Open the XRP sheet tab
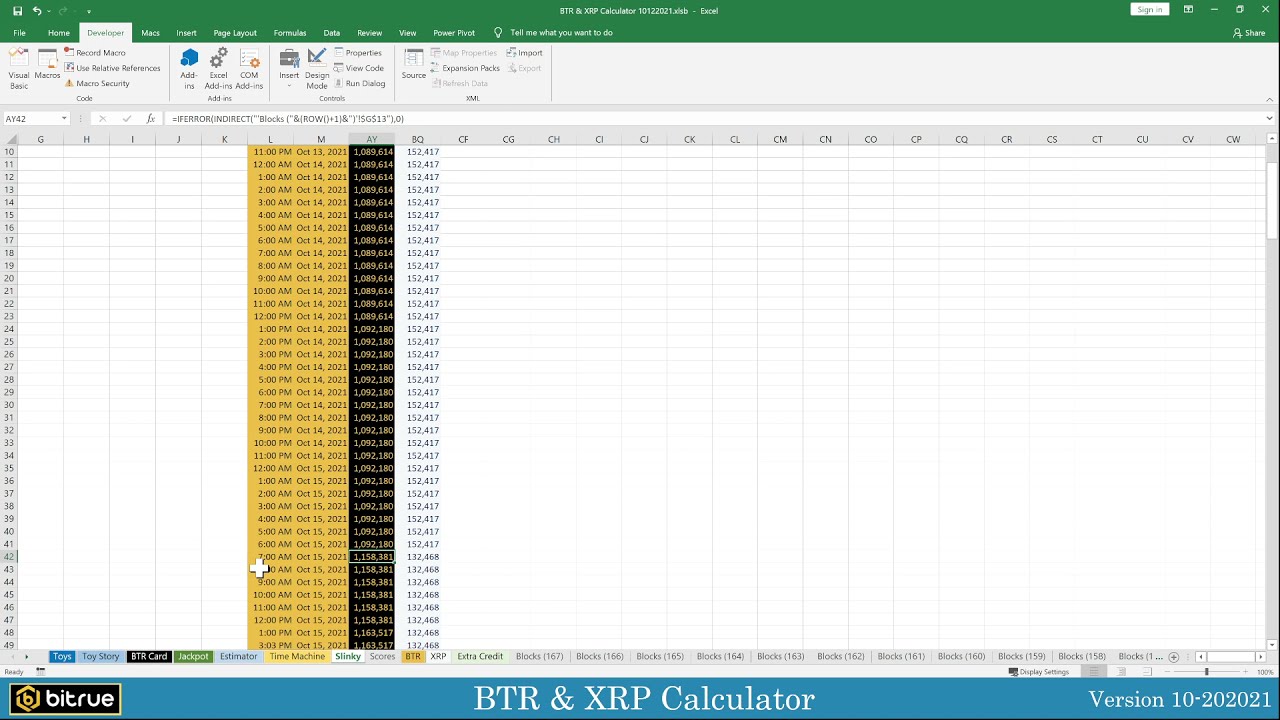 pos(438,657)
